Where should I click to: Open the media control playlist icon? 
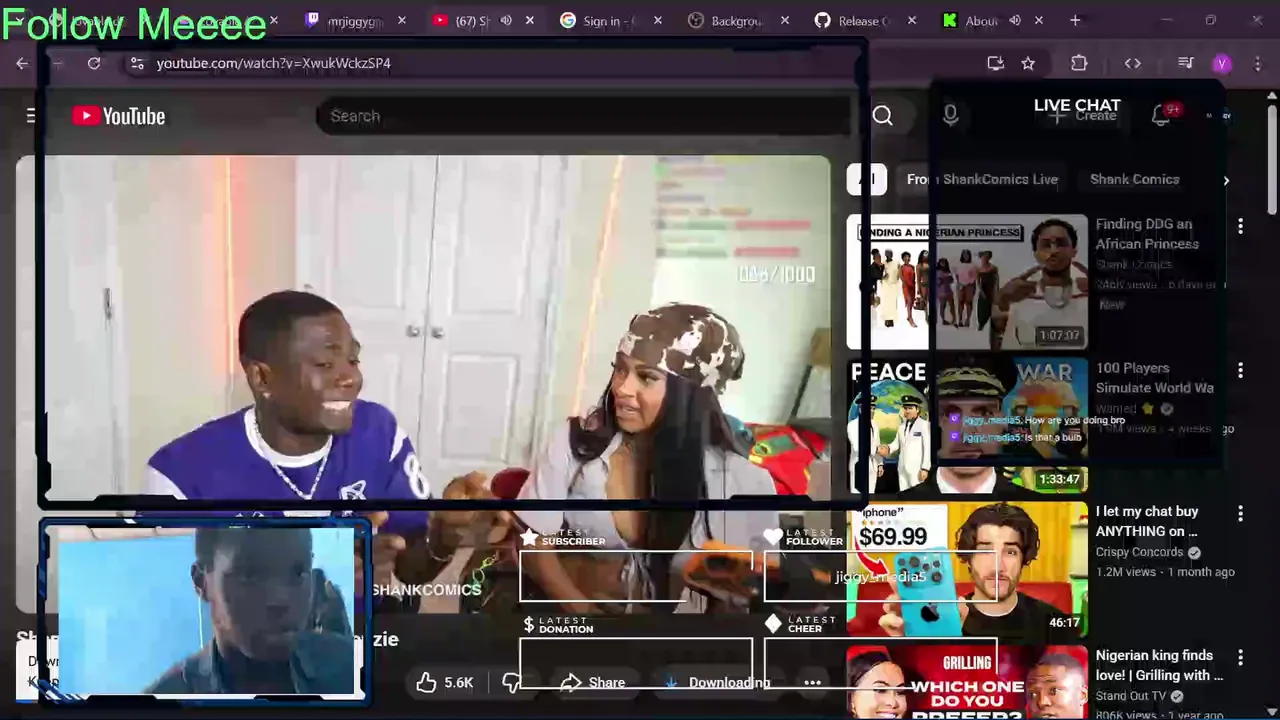click(1186, 63)
